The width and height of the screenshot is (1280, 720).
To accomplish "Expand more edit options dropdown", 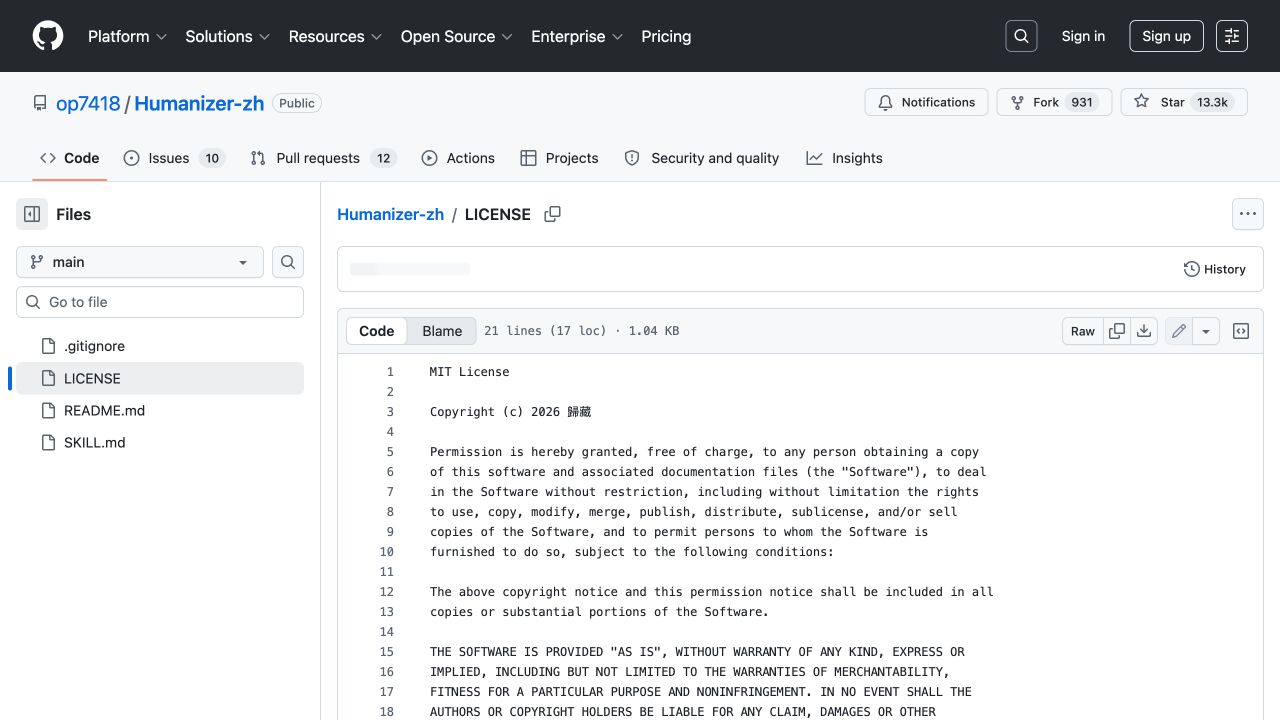I will 1206,331.
